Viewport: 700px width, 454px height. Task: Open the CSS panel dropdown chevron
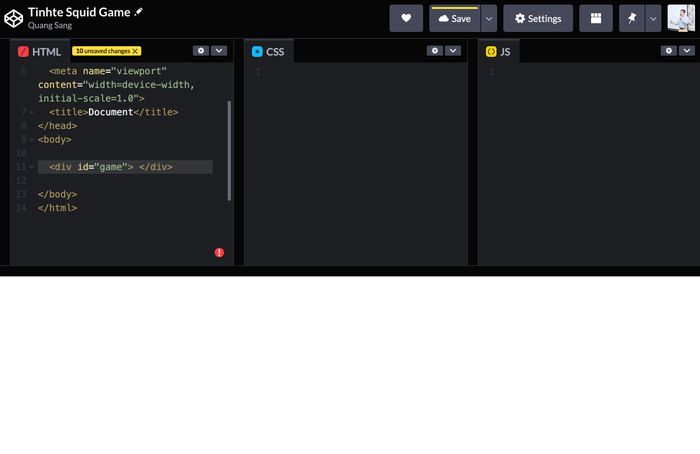(x=453, y=50)
